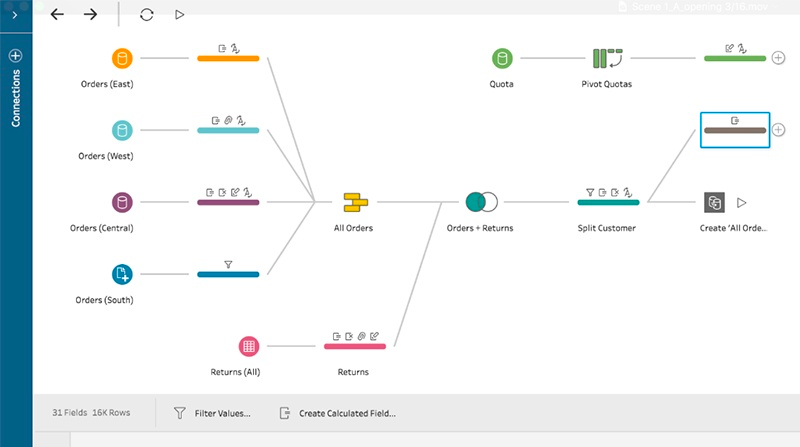Select the Orders (South) input step
The height and width of the screenshot is (447, 800).
(x=122, y=274)
